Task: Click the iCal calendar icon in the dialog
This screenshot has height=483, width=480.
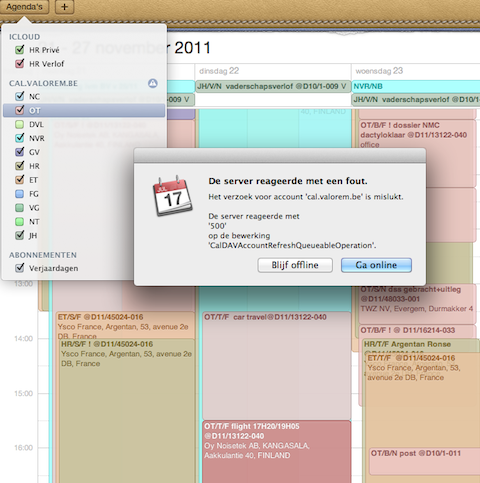Action: [172, 196]
